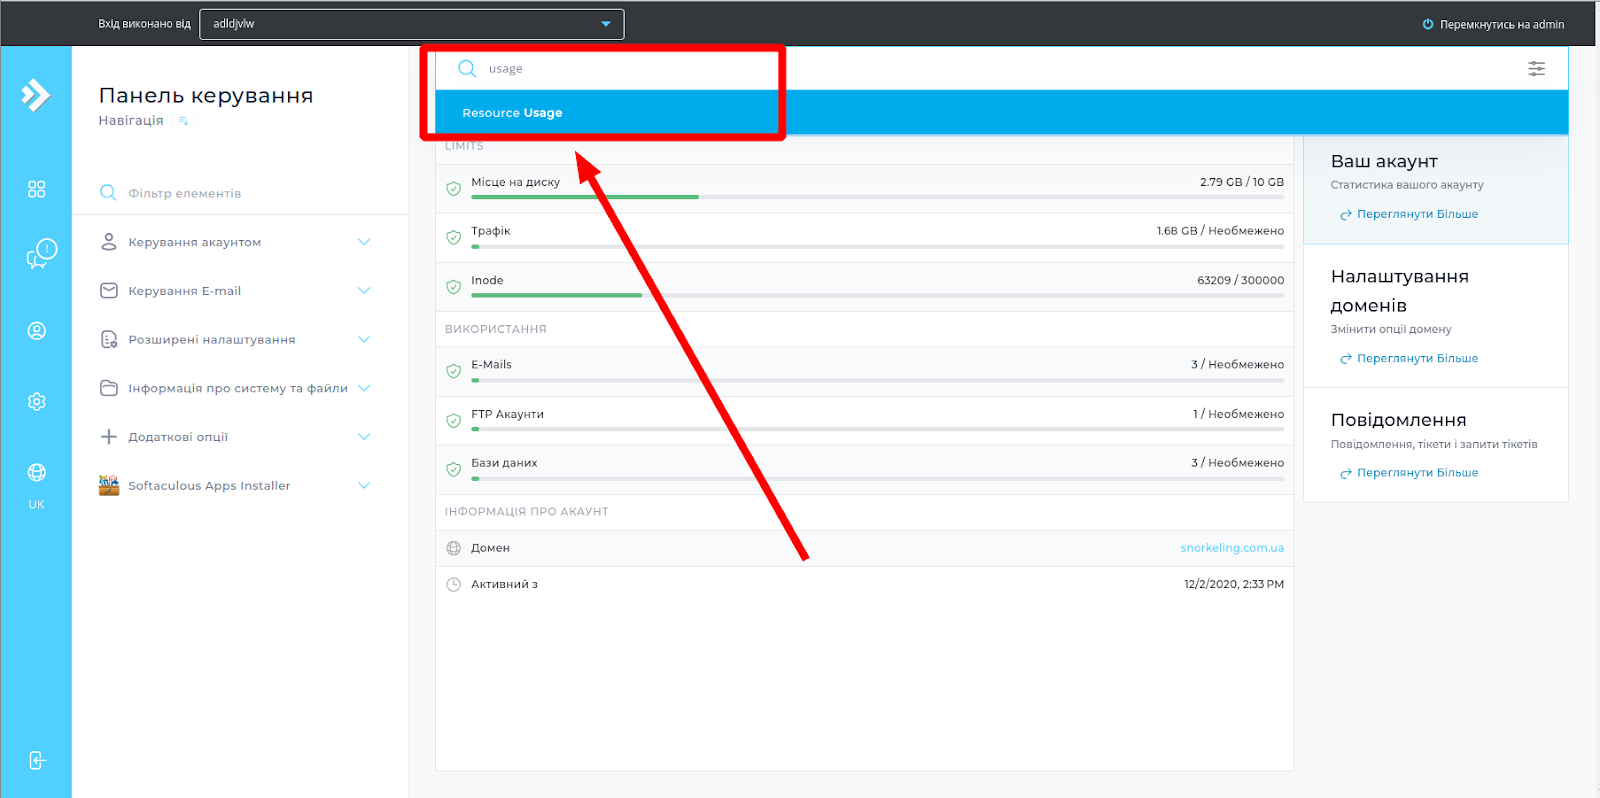Click Переглянути Більше under Налаштування доменів
The image size is (1600, 798).
pos(1417,358)
